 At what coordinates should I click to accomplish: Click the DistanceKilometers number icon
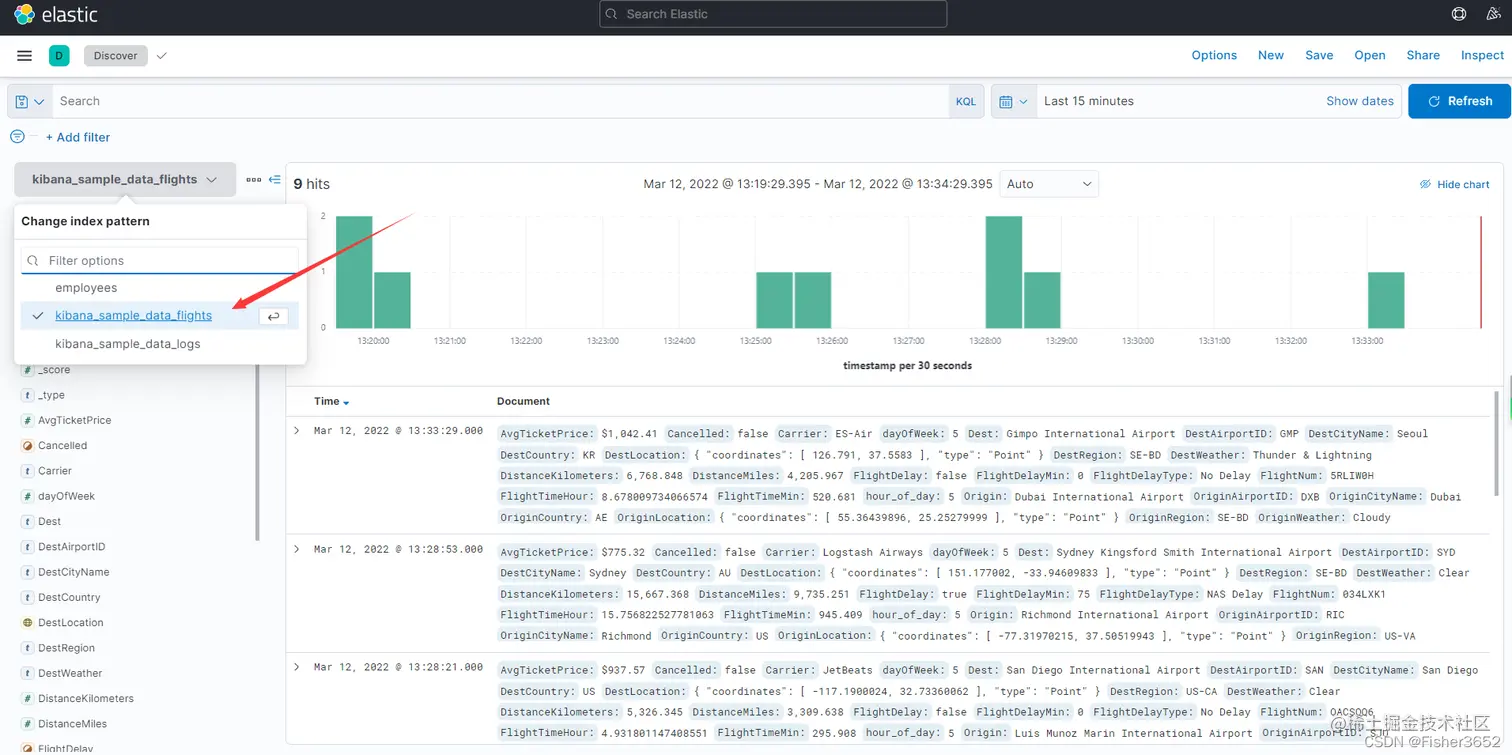click(x=28, y=699)
